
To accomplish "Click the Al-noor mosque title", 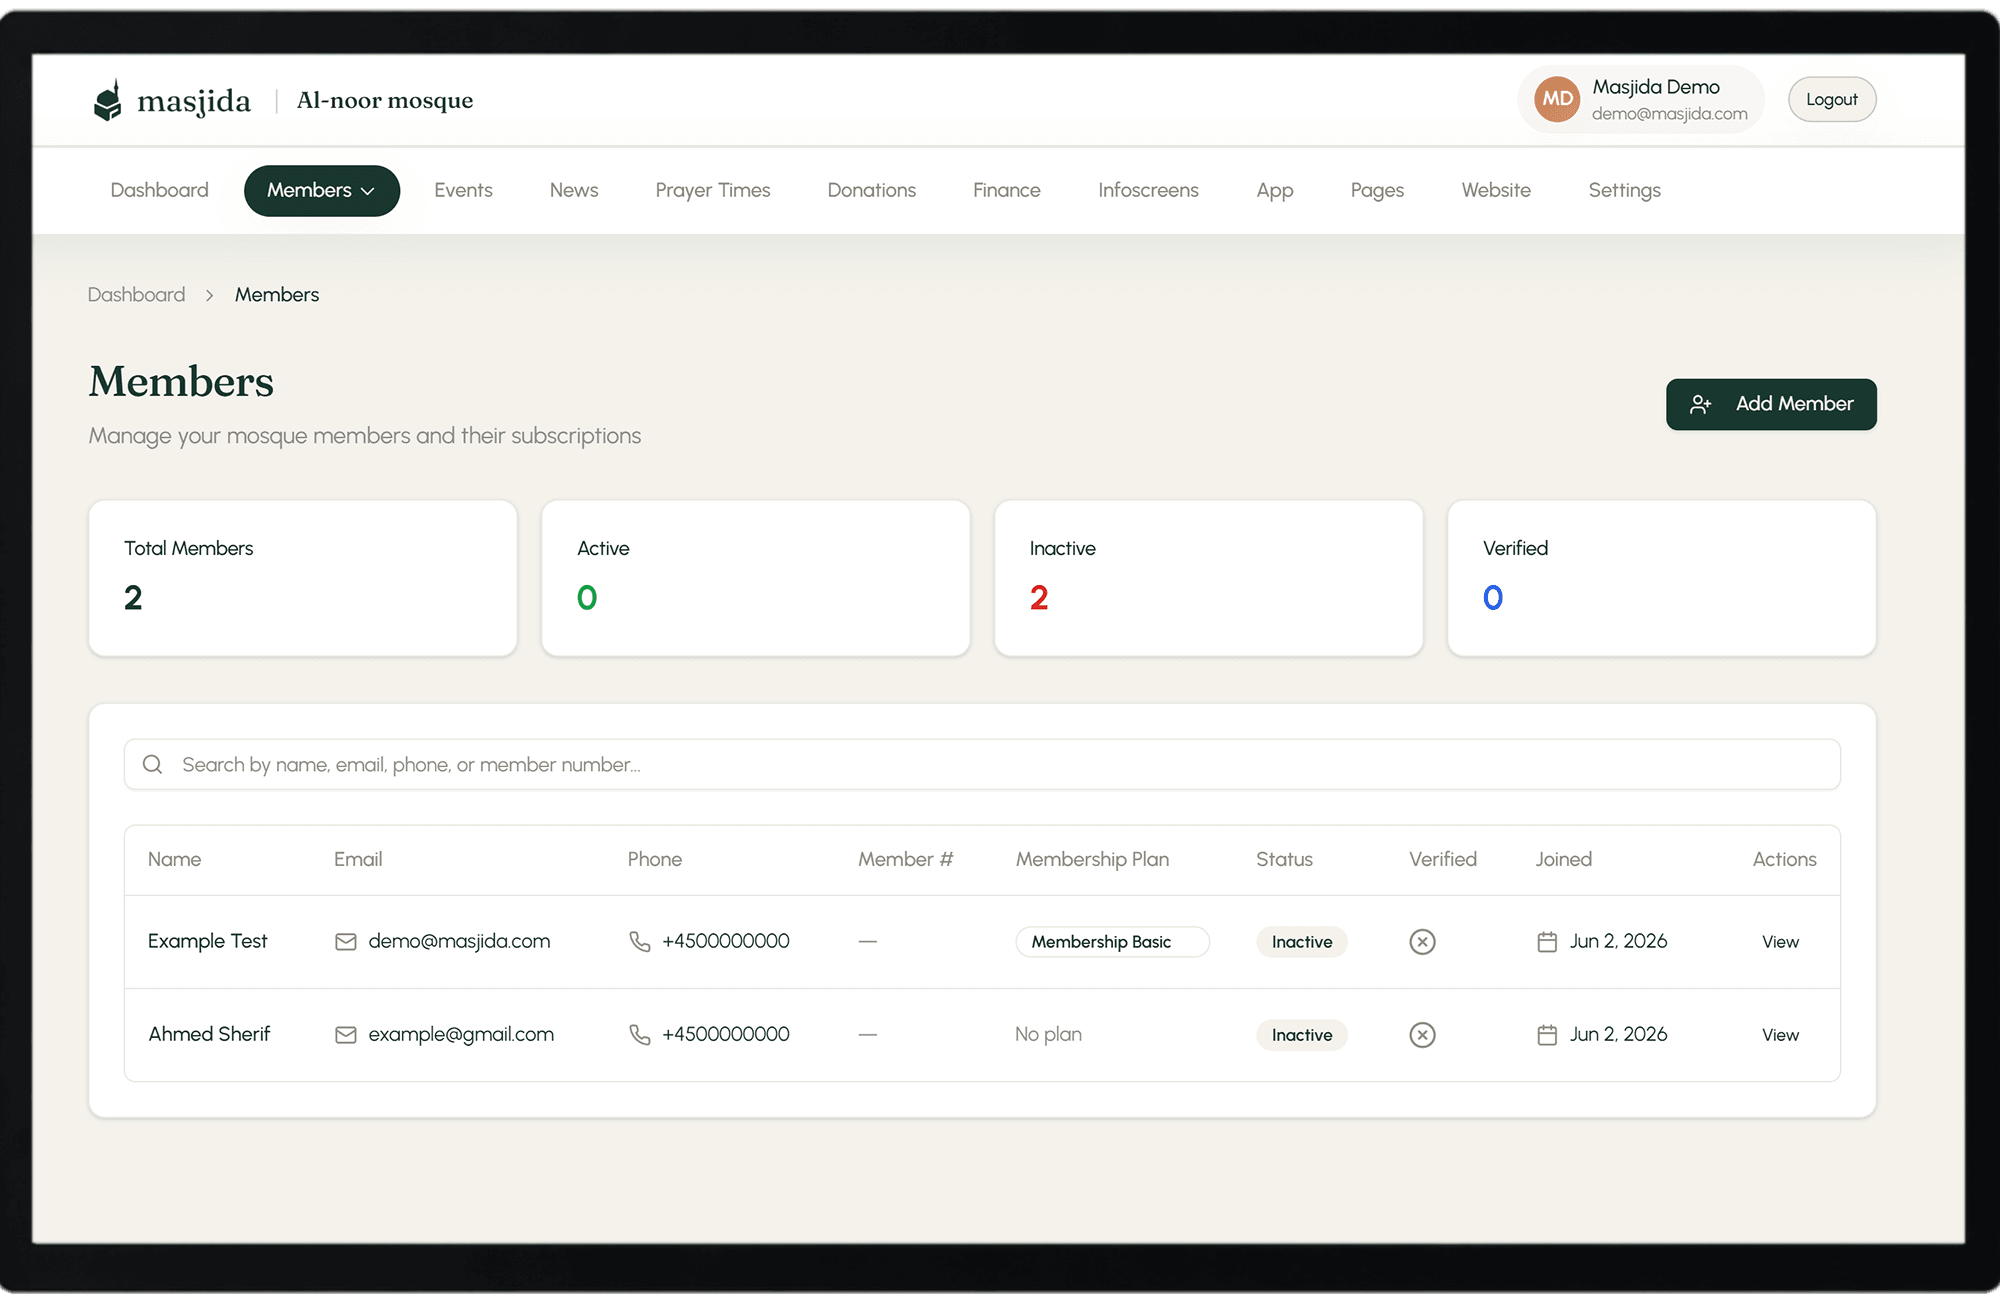I will tap(385, 100).
